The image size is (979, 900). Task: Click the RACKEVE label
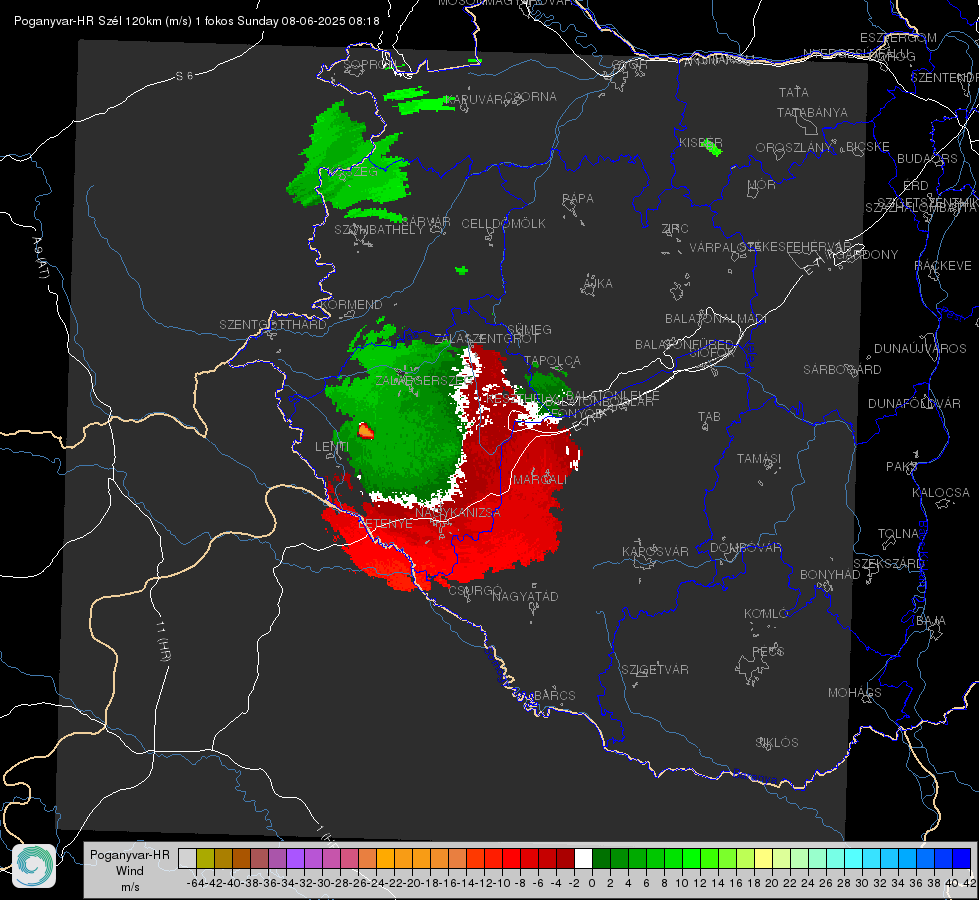(x=943, y=266)
